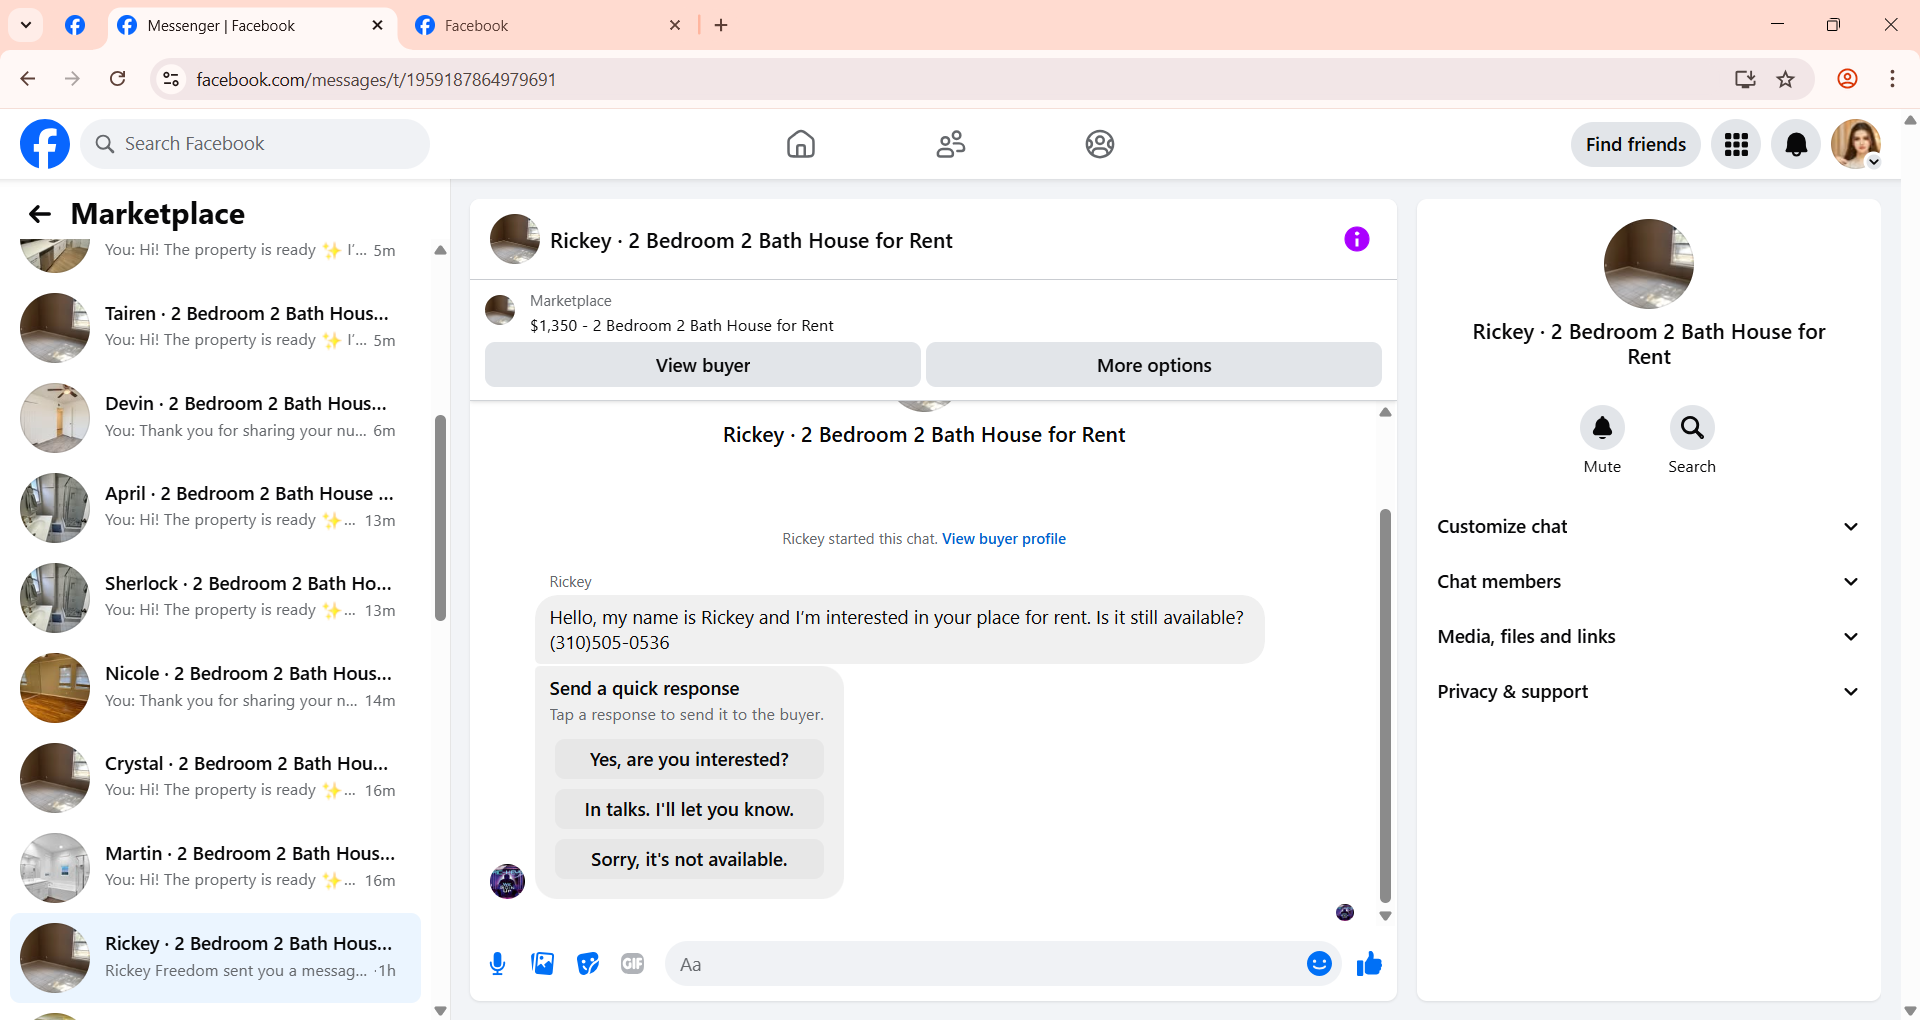Open the tab search dropdown arrow
Viewport: 1920px width, 1020px height.
click(26, 25)
